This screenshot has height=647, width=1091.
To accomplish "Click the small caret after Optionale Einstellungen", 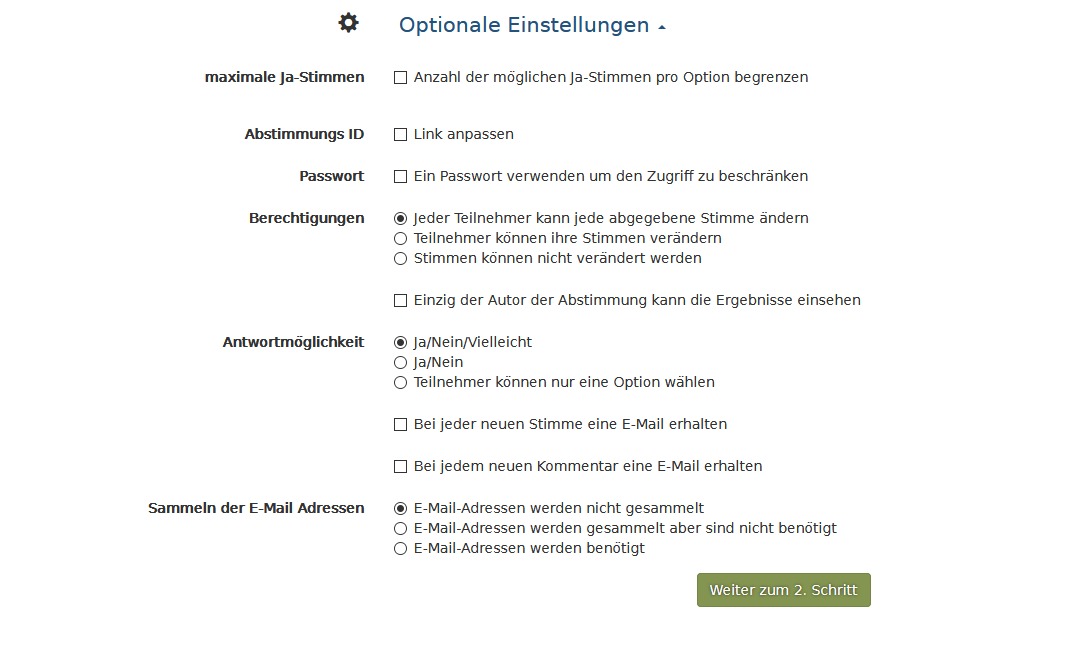I will pos(662,28).
